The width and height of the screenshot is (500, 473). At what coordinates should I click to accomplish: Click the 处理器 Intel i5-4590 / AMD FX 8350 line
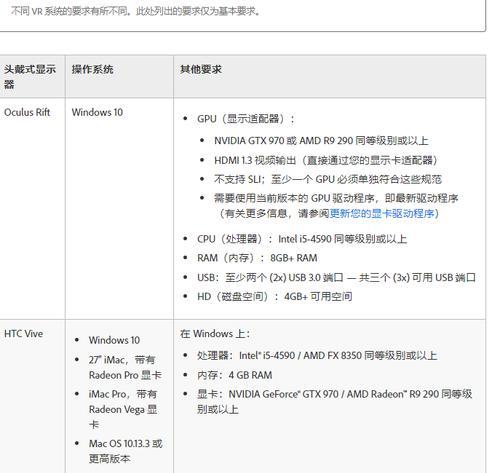(317, 356)
